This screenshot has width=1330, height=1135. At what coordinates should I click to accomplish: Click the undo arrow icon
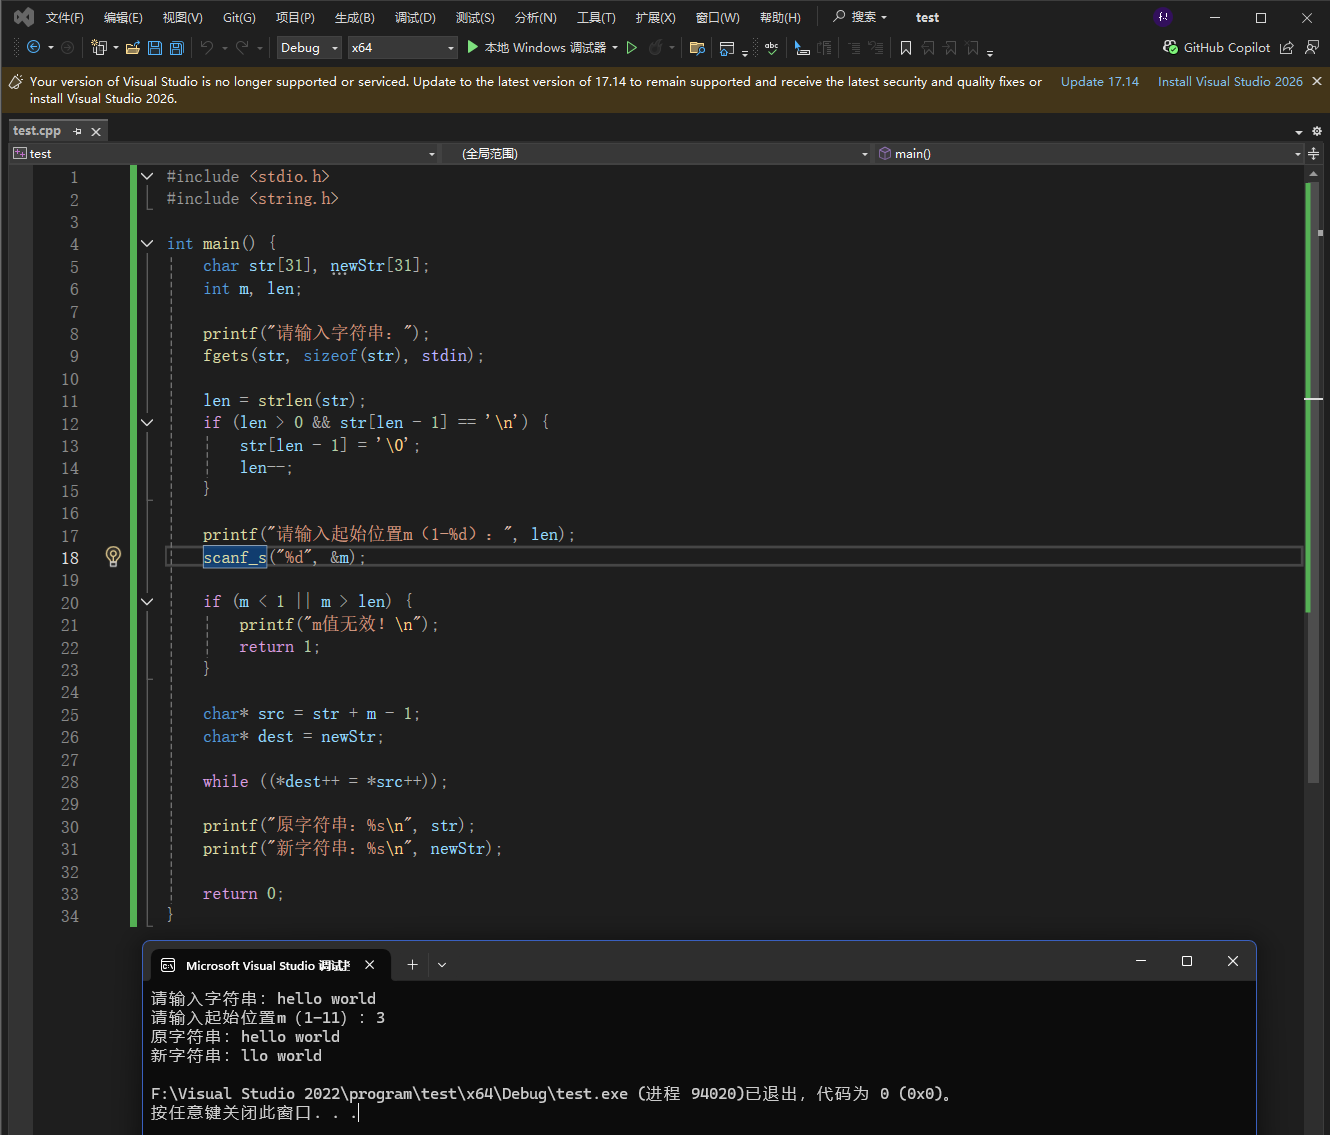207,47
